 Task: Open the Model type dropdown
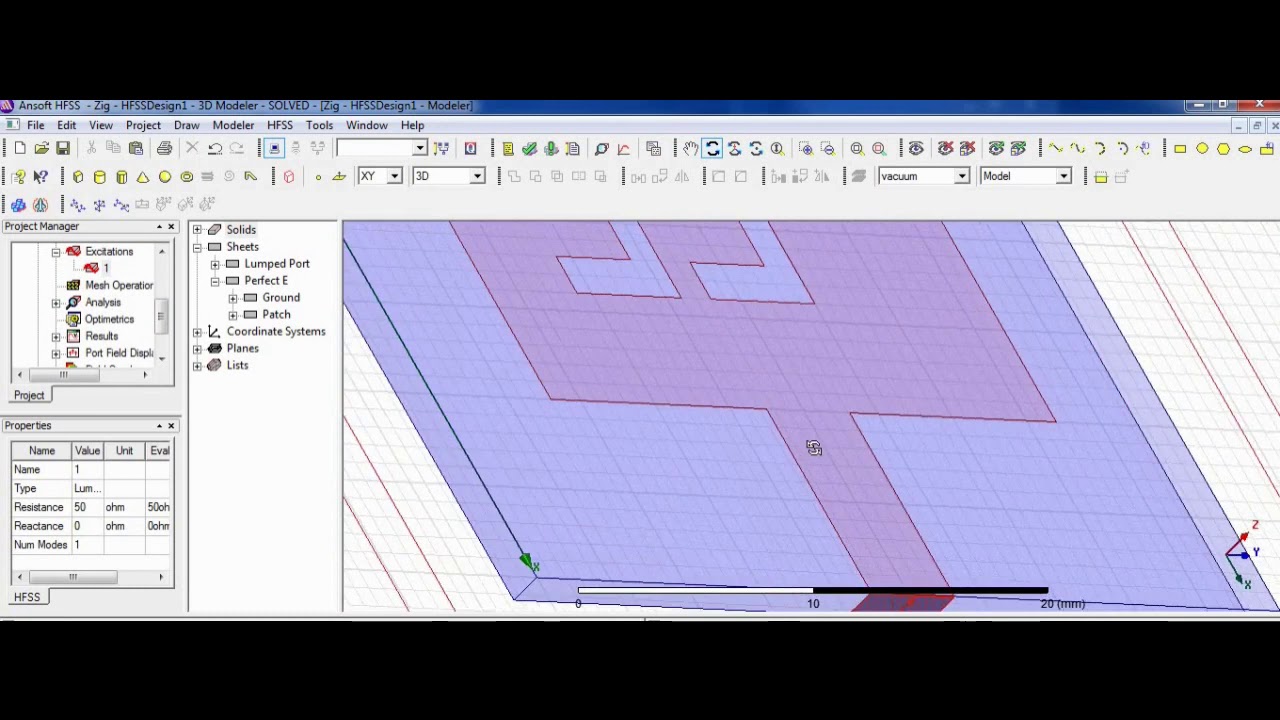pyautogui.click(x=1064, y=176)
